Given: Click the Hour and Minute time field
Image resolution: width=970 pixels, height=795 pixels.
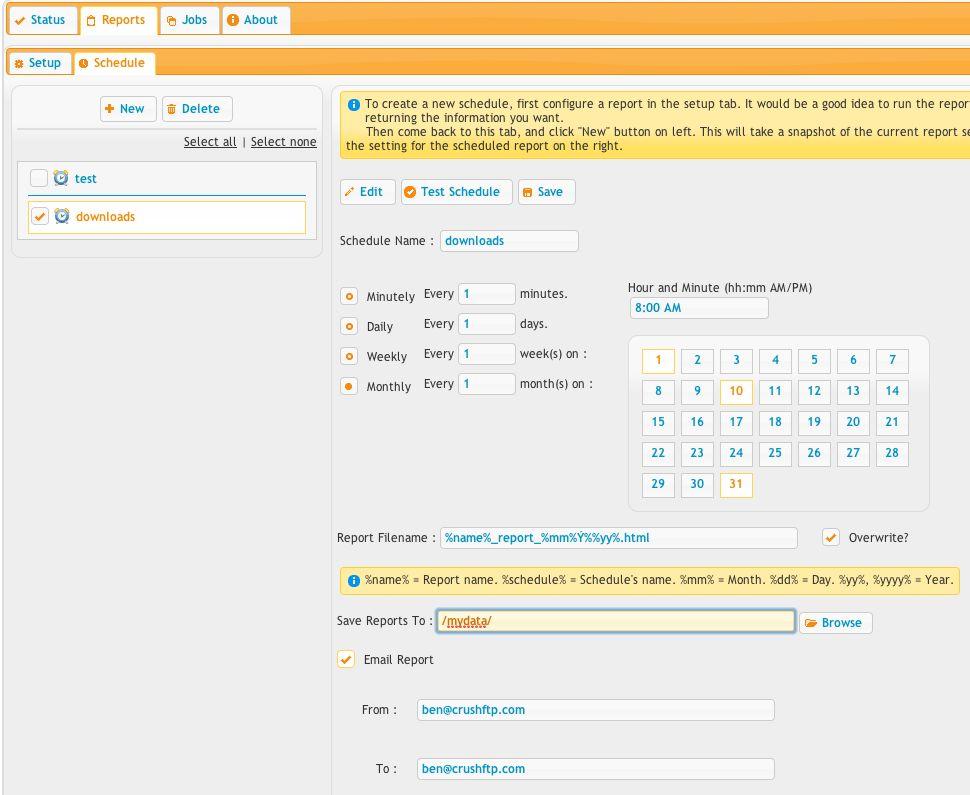Looking at the screenshot, I should [699, 307].
